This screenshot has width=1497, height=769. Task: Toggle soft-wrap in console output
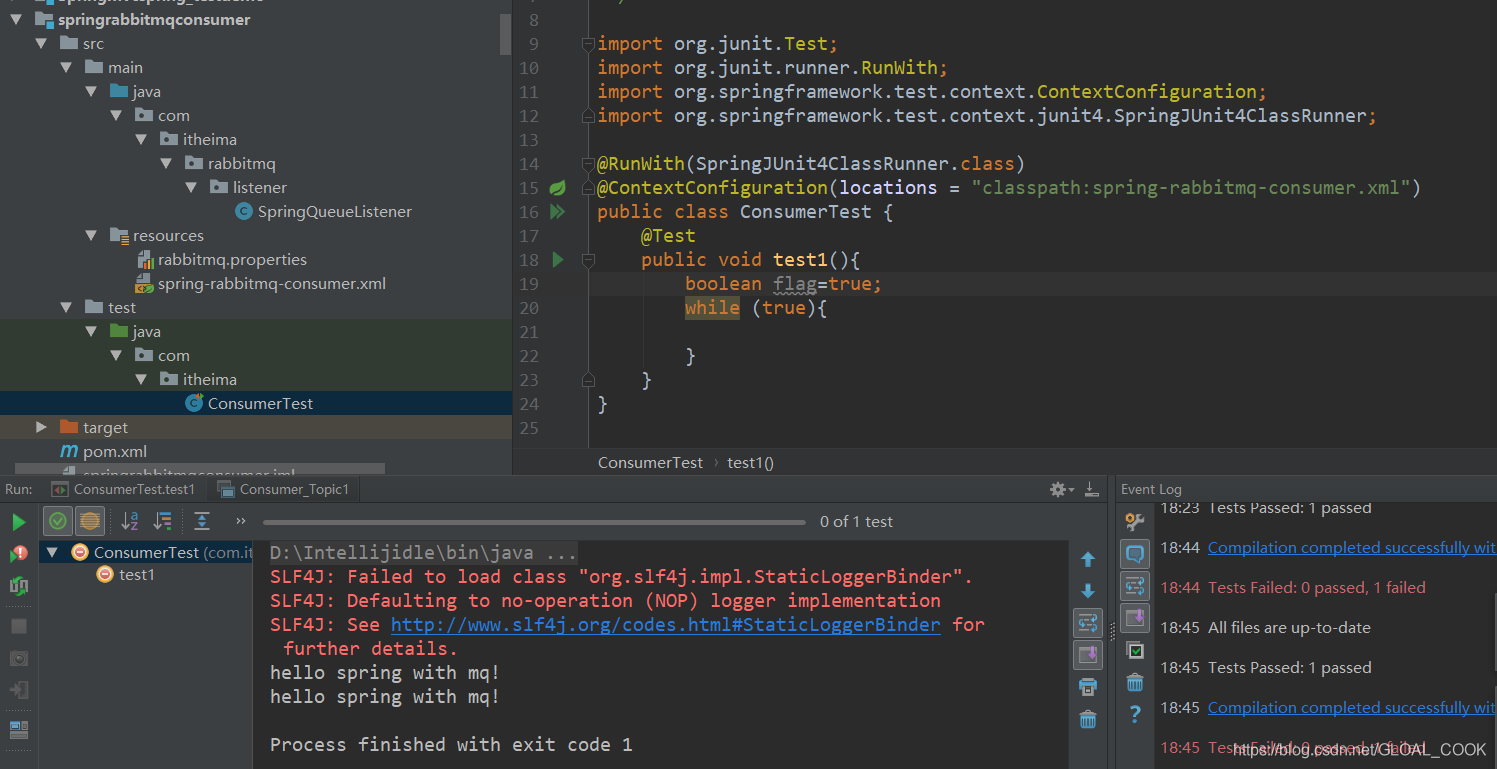point(1088,623)
